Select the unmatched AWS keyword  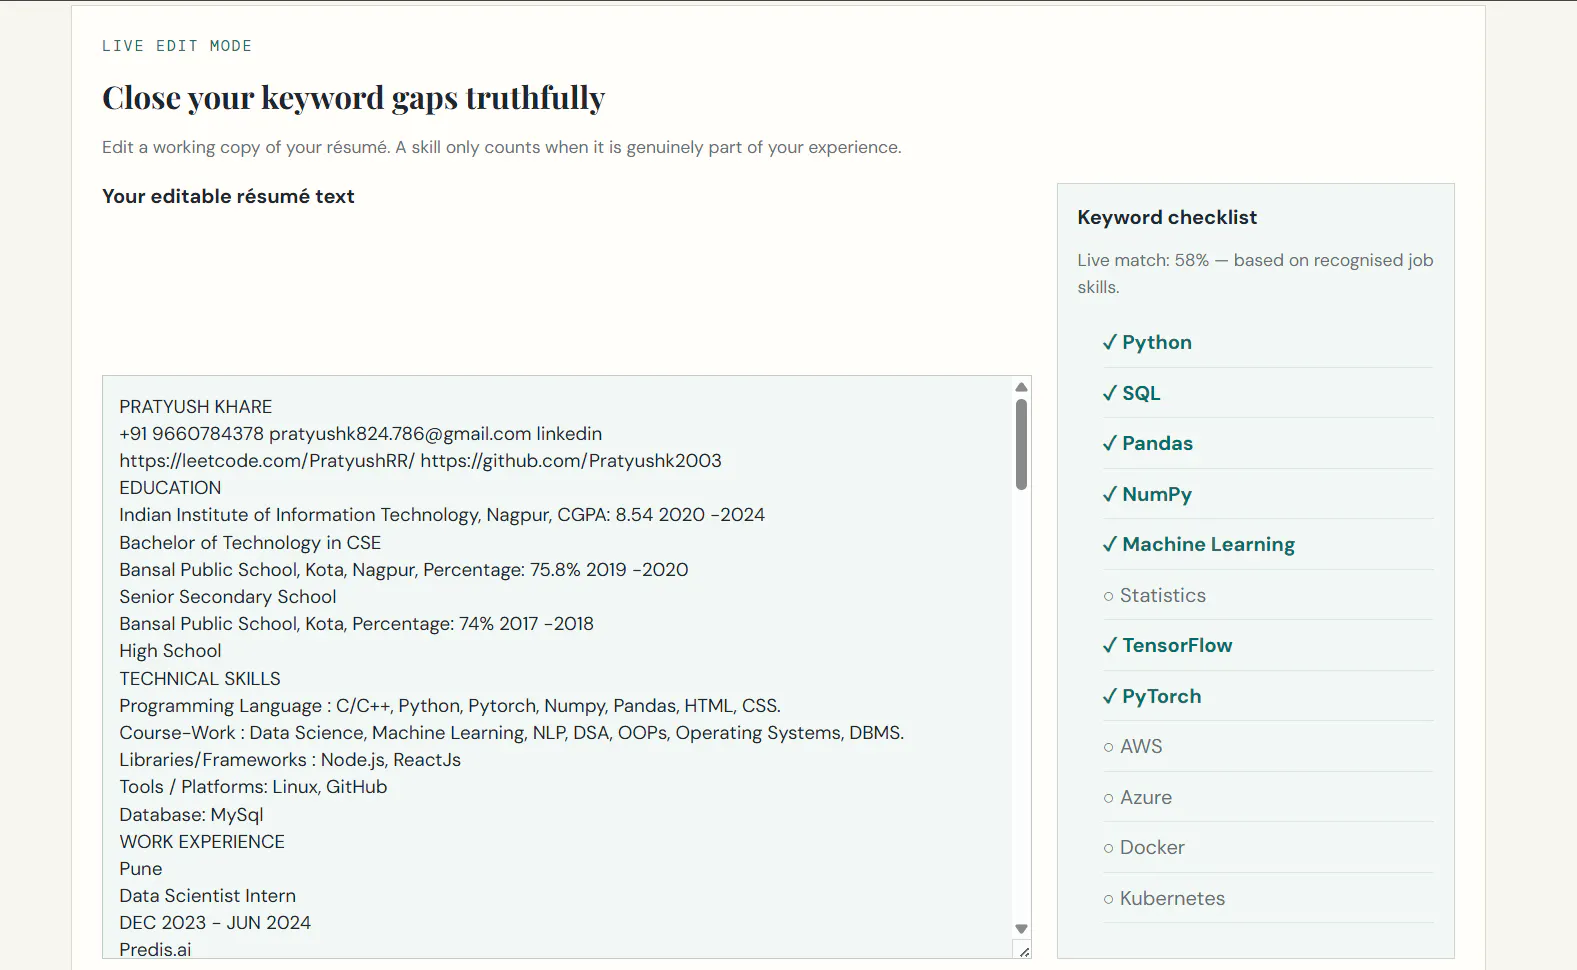pyautogui.click(x=1268, y=746)
